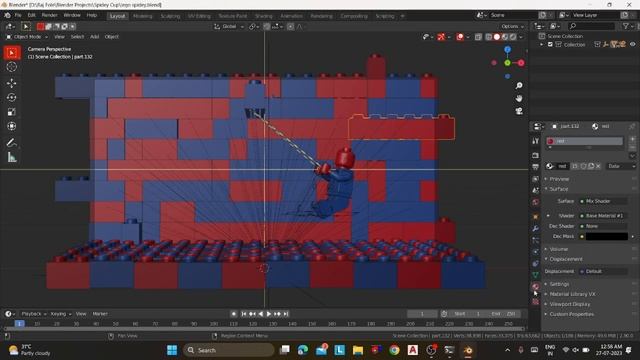
Task: Select the Transform tool
Action: (11, 126)
